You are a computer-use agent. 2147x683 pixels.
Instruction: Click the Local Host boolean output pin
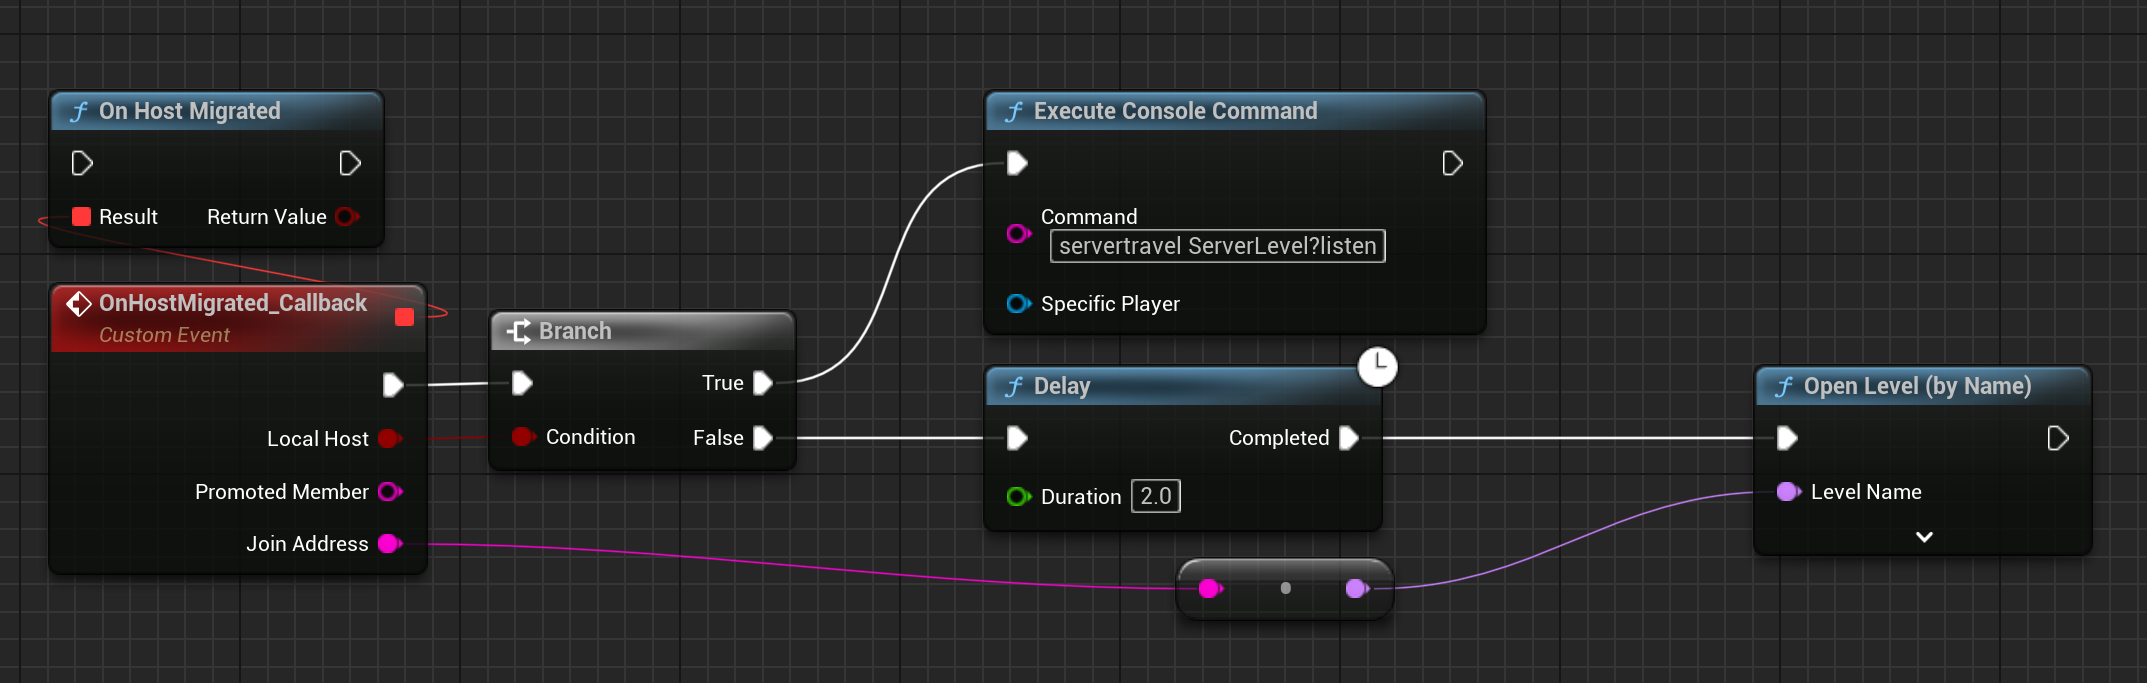pos(390,439)
